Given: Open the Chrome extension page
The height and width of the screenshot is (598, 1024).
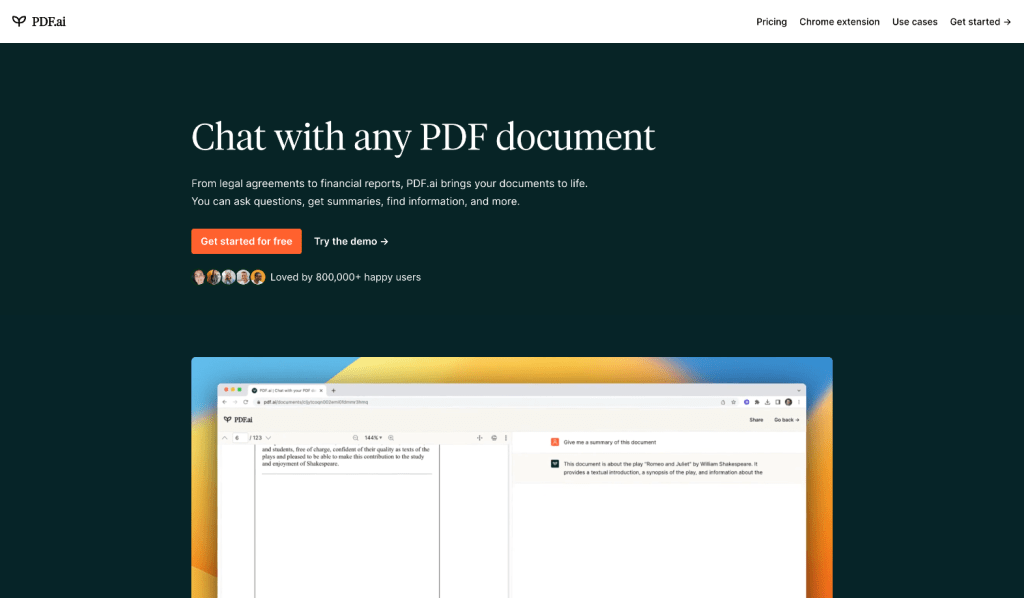Looking at the screenshot, I should 839,22.
